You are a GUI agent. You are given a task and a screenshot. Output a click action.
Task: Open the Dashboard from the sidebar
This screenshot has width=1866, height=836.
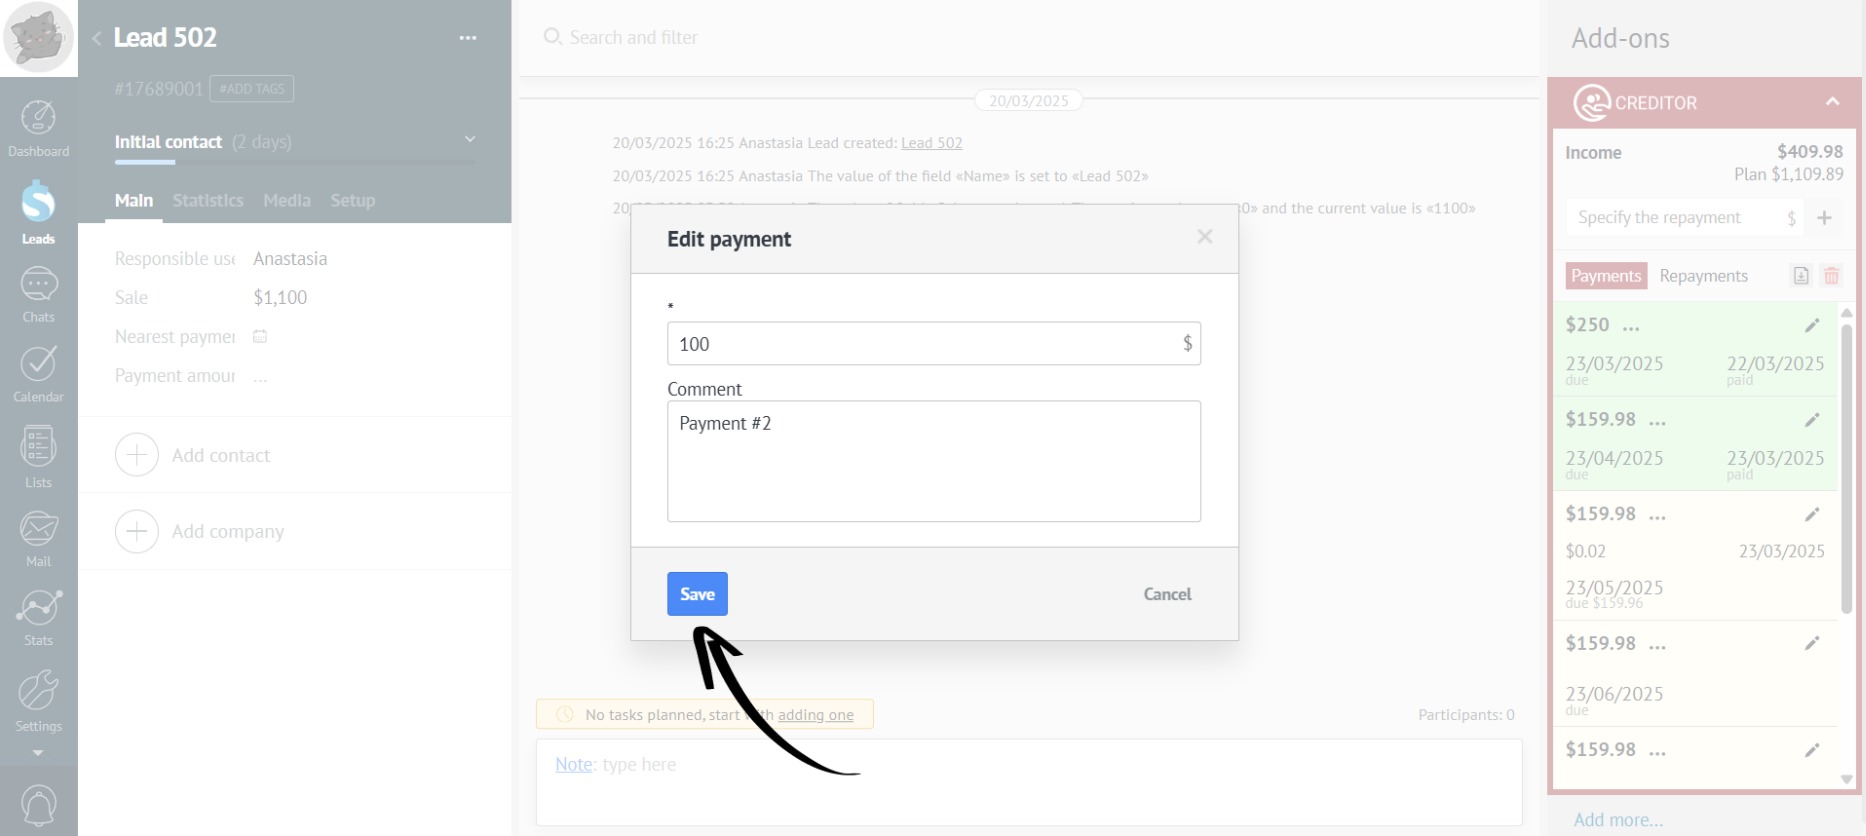click(38, 129)
